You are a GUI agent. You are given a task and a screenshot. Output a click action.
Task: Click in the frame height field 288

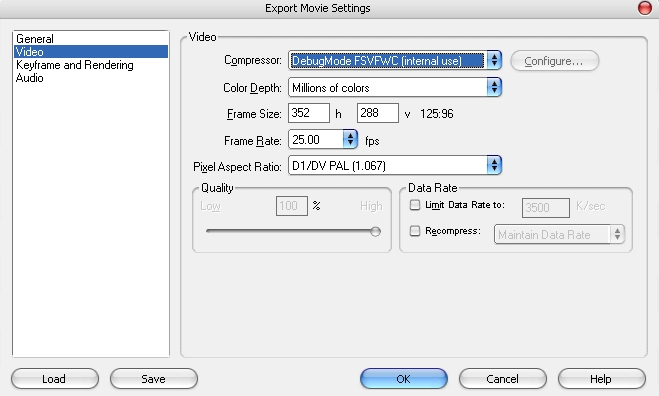point(378,113)
